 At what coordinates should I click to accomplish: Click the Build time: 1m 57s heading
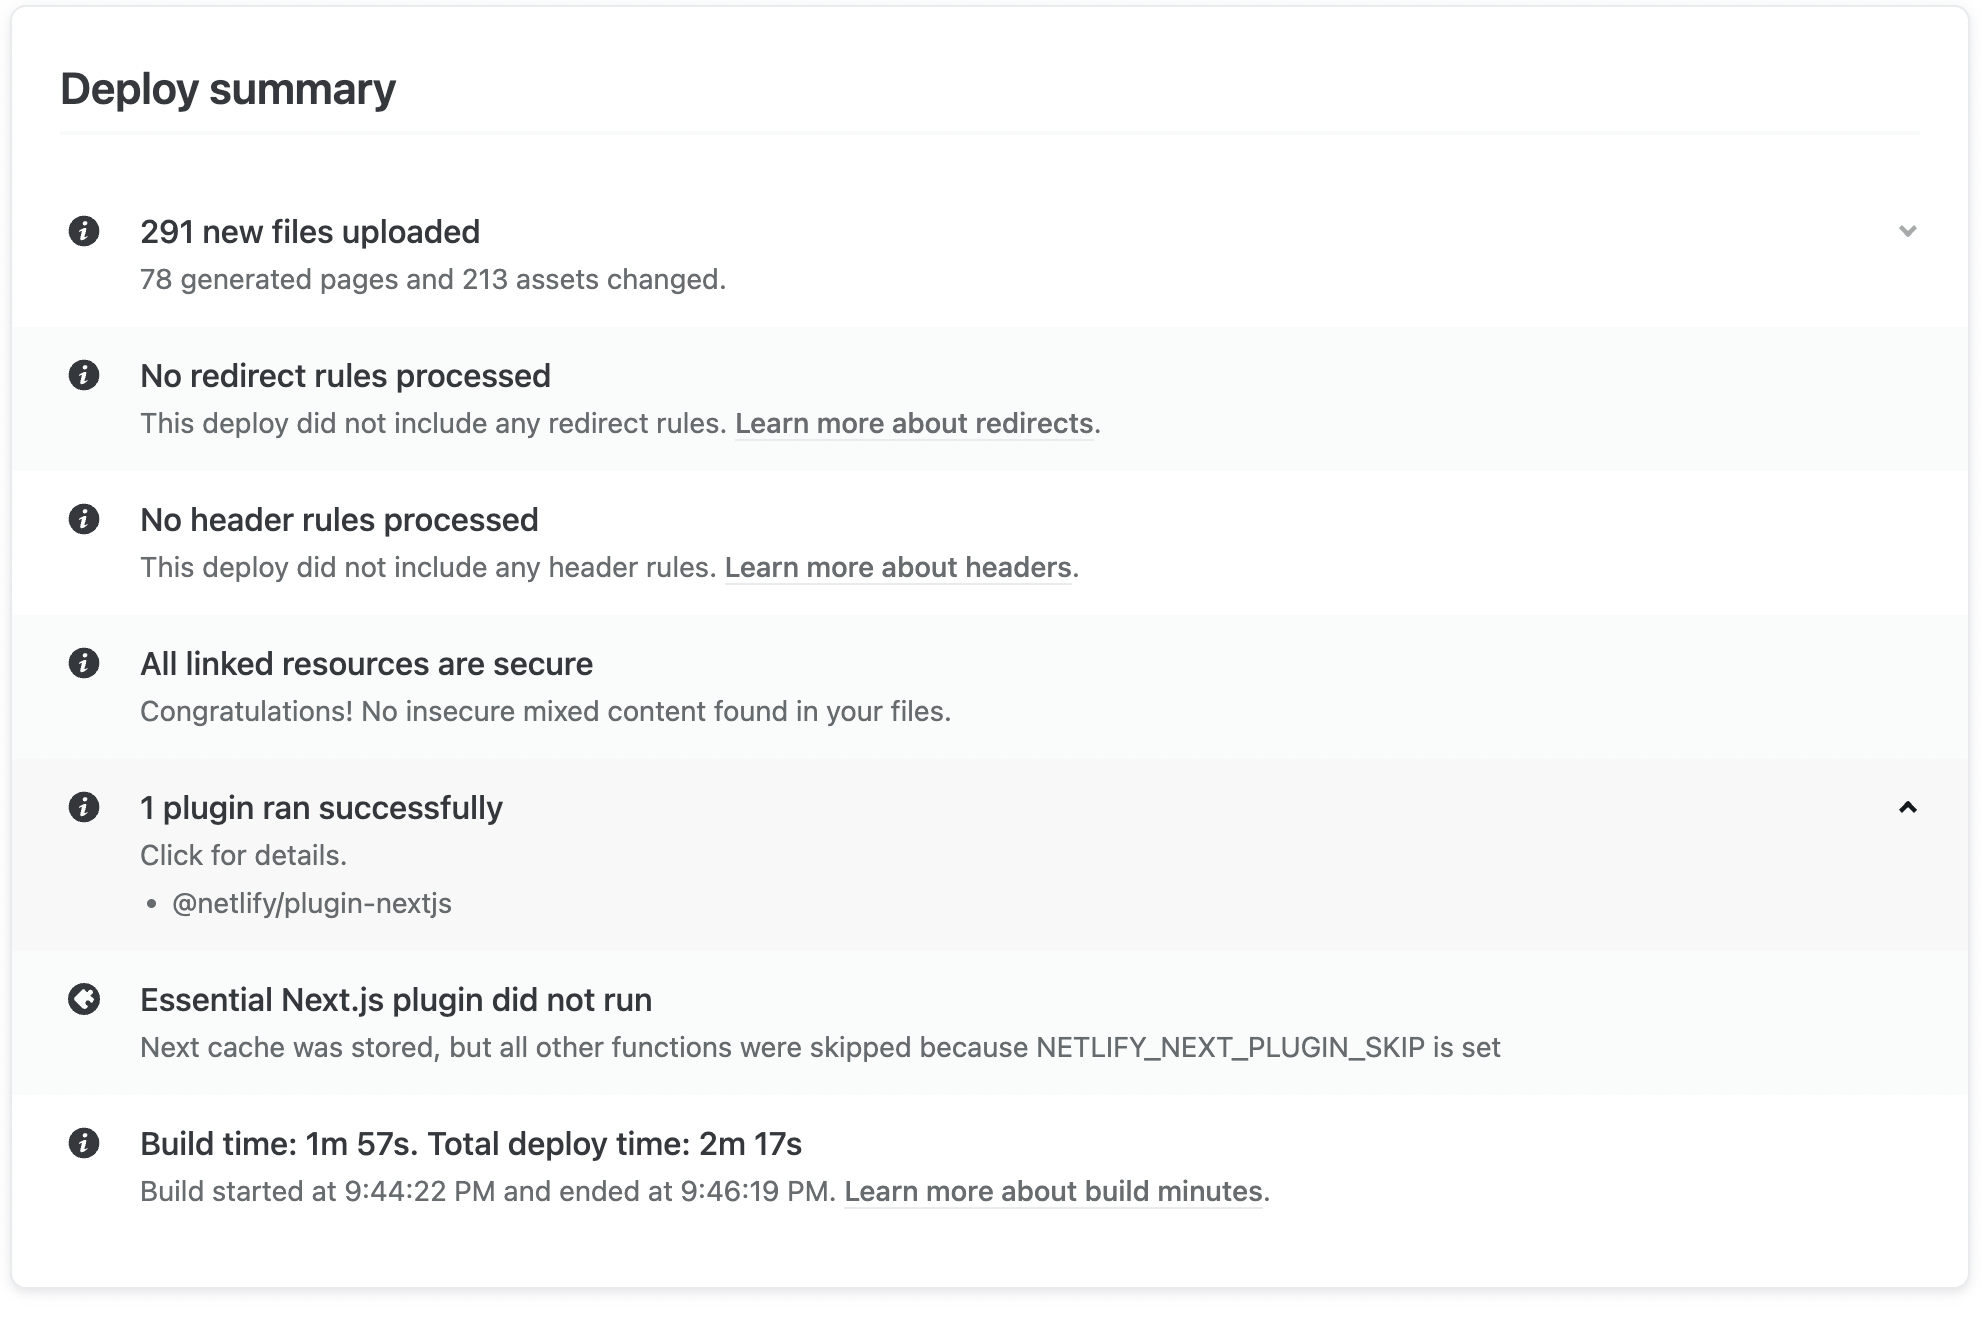(473, 1143)
